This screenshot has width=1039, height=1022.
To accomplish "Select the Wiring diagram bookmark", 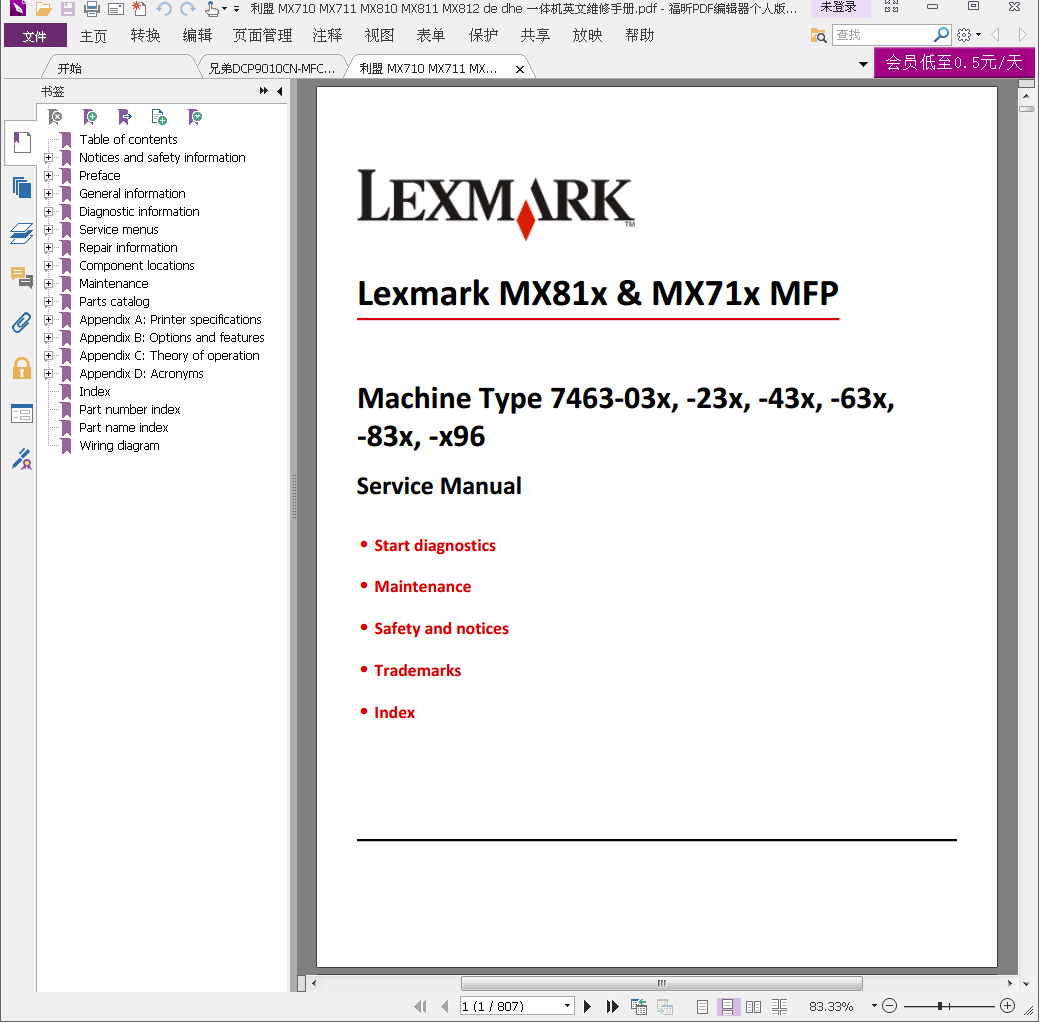I will [x=119, y=445].
